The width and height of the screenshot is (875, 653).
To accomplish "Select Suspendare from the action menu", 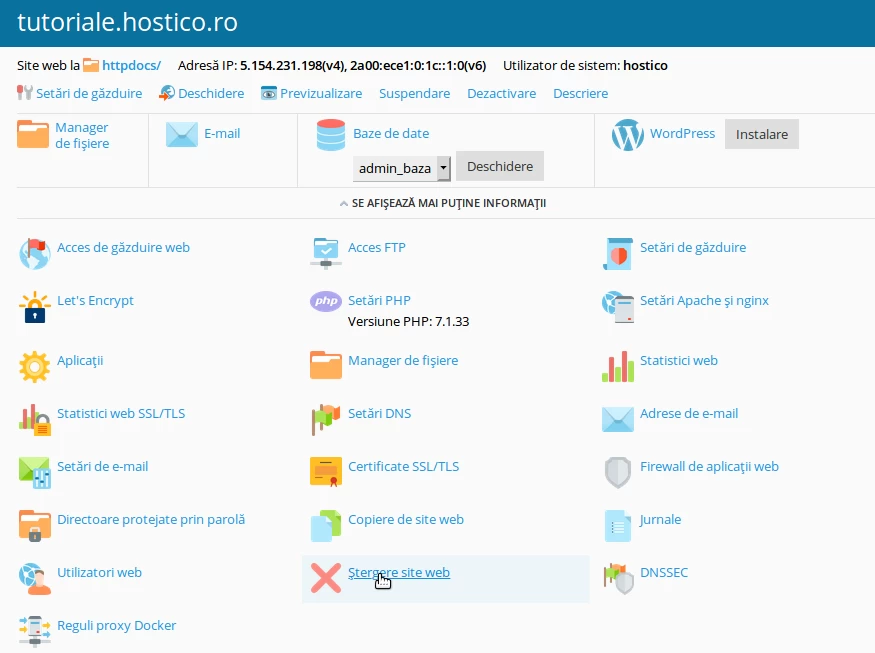I will (414, 93).
